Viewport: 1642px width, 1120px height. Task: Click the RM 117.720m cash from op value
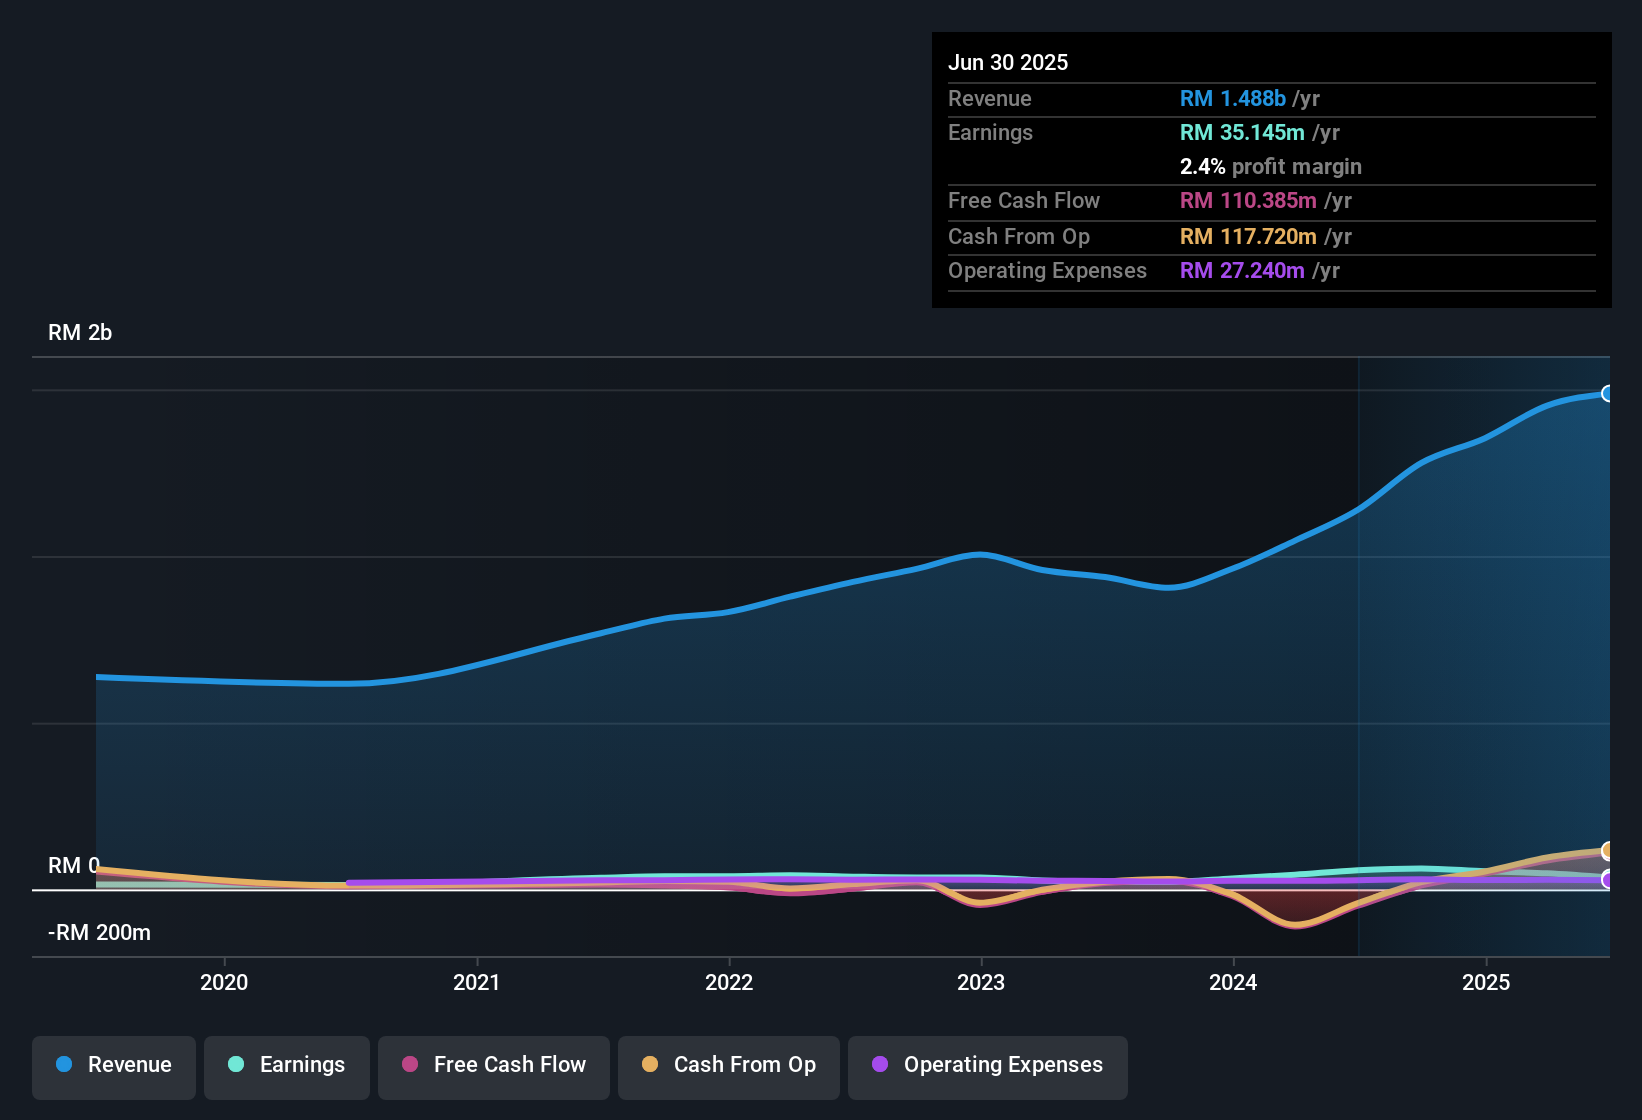click(x=1248, y=236)
